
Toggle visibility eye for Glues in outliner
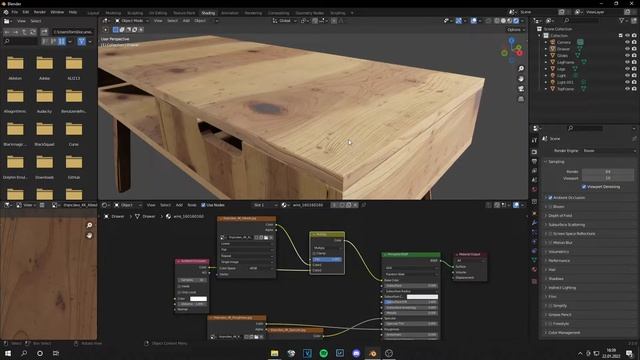point(627,56)
